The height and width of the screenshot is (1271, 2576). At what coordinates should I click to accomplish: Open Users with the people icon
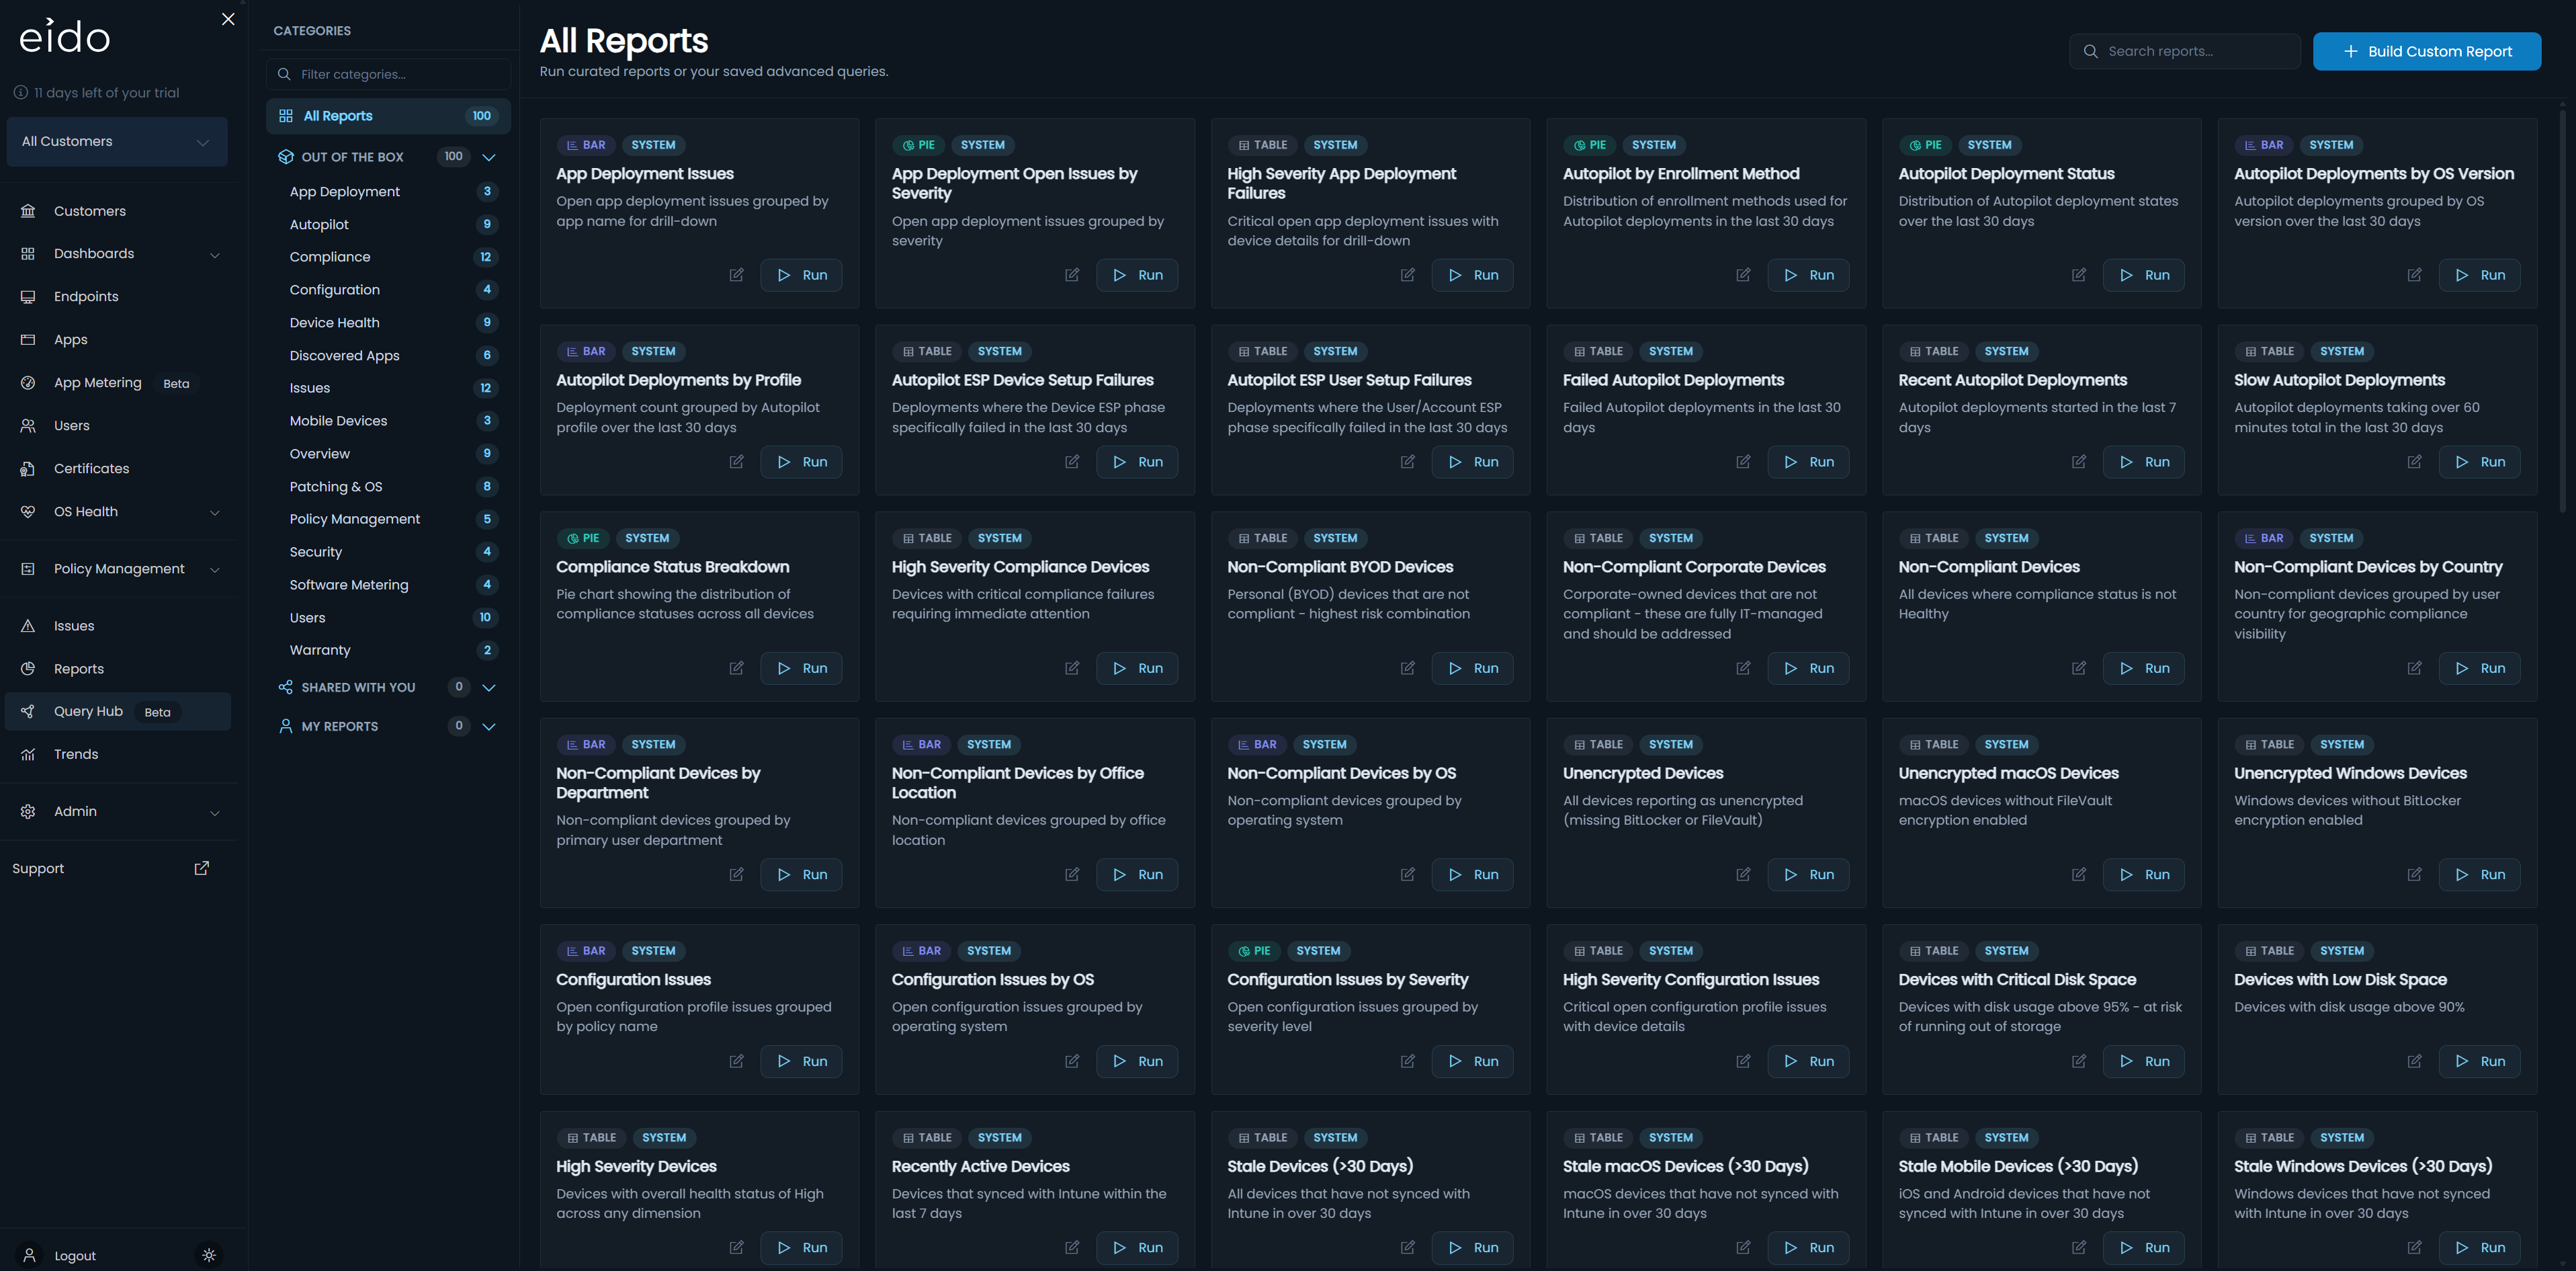28,426
